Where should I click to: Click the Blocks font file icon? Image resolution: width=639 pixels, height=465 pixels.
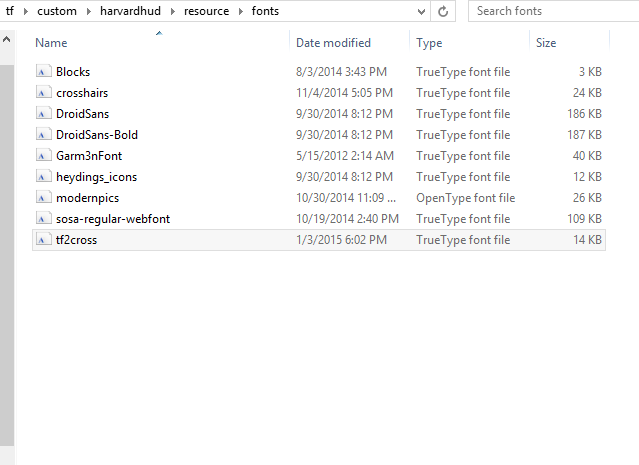click(x=43, y=71)
